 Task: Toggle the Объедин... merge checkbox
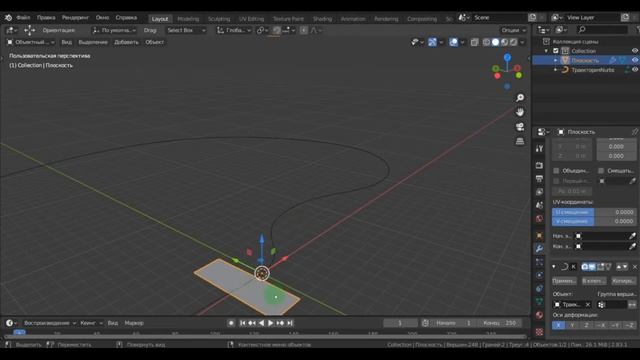(556, 171)
